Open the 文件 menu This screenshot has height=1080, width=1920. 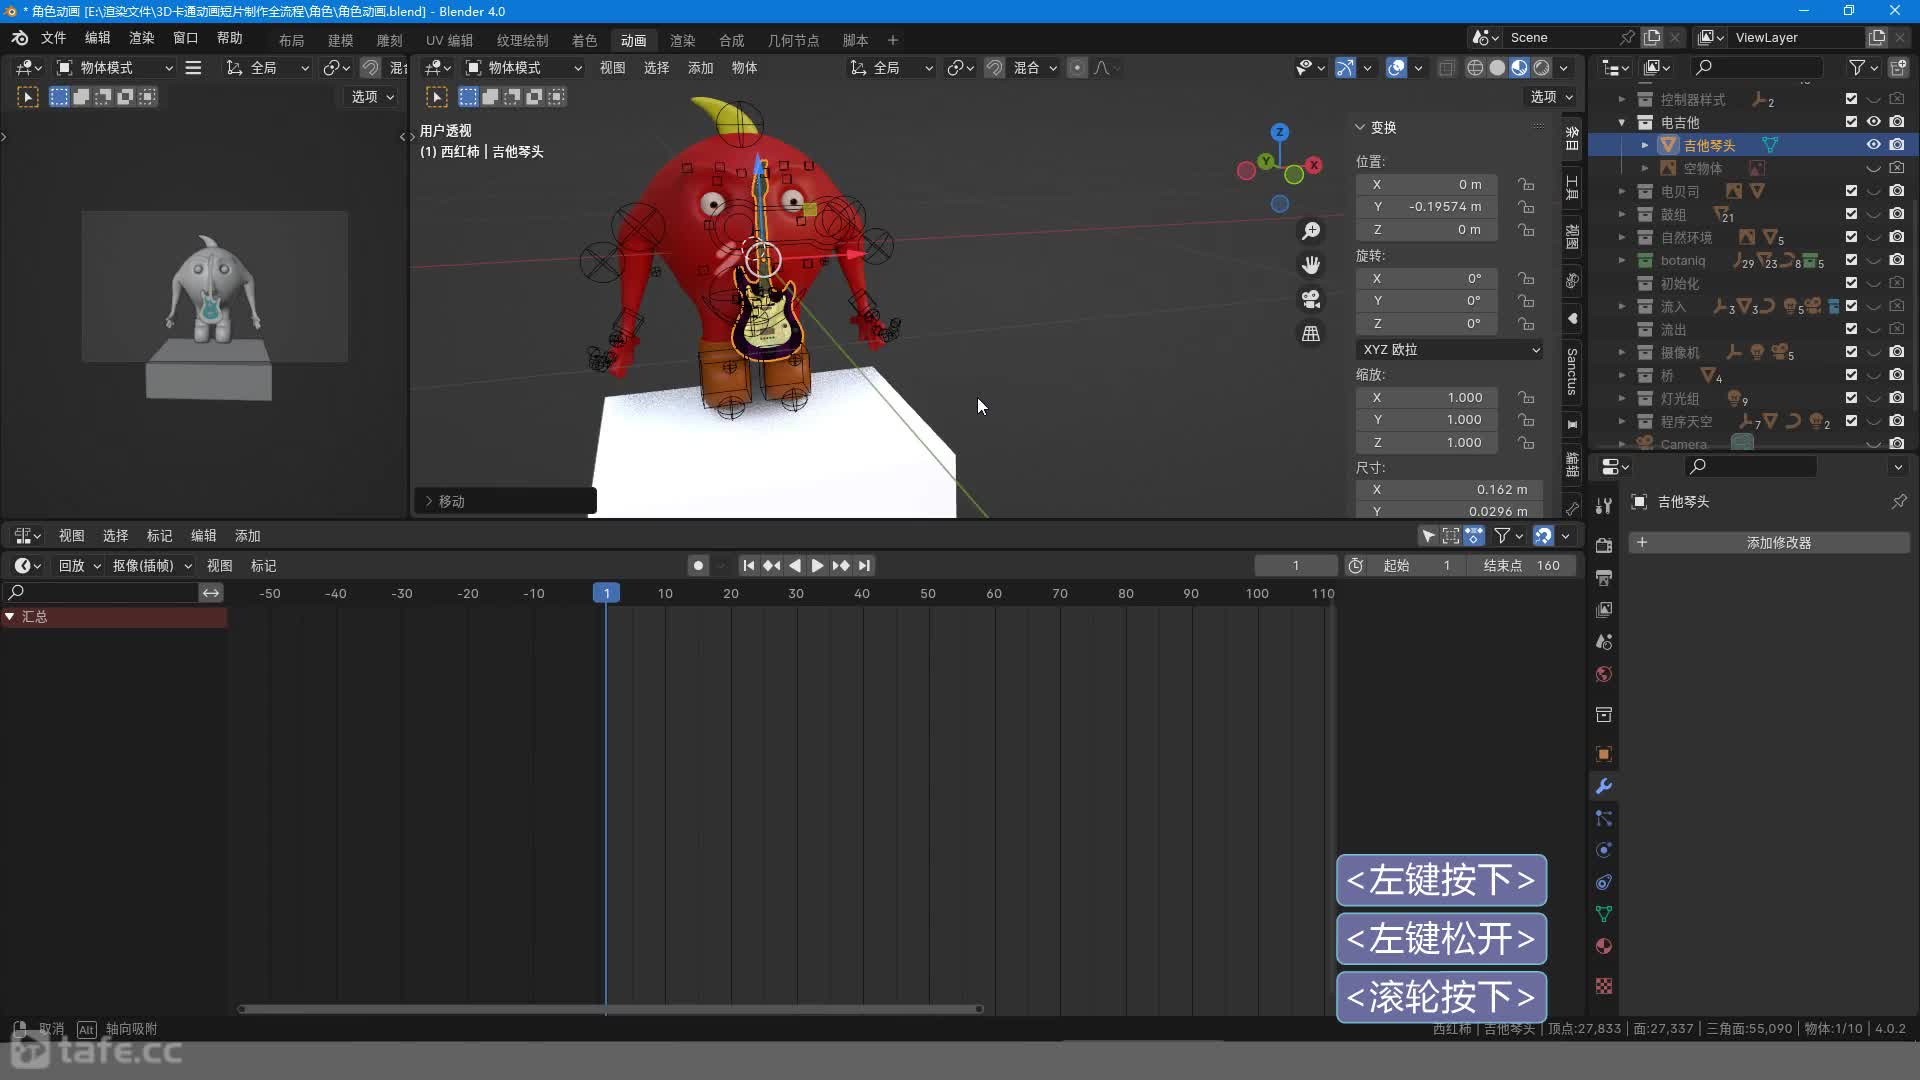click(53, 38)
